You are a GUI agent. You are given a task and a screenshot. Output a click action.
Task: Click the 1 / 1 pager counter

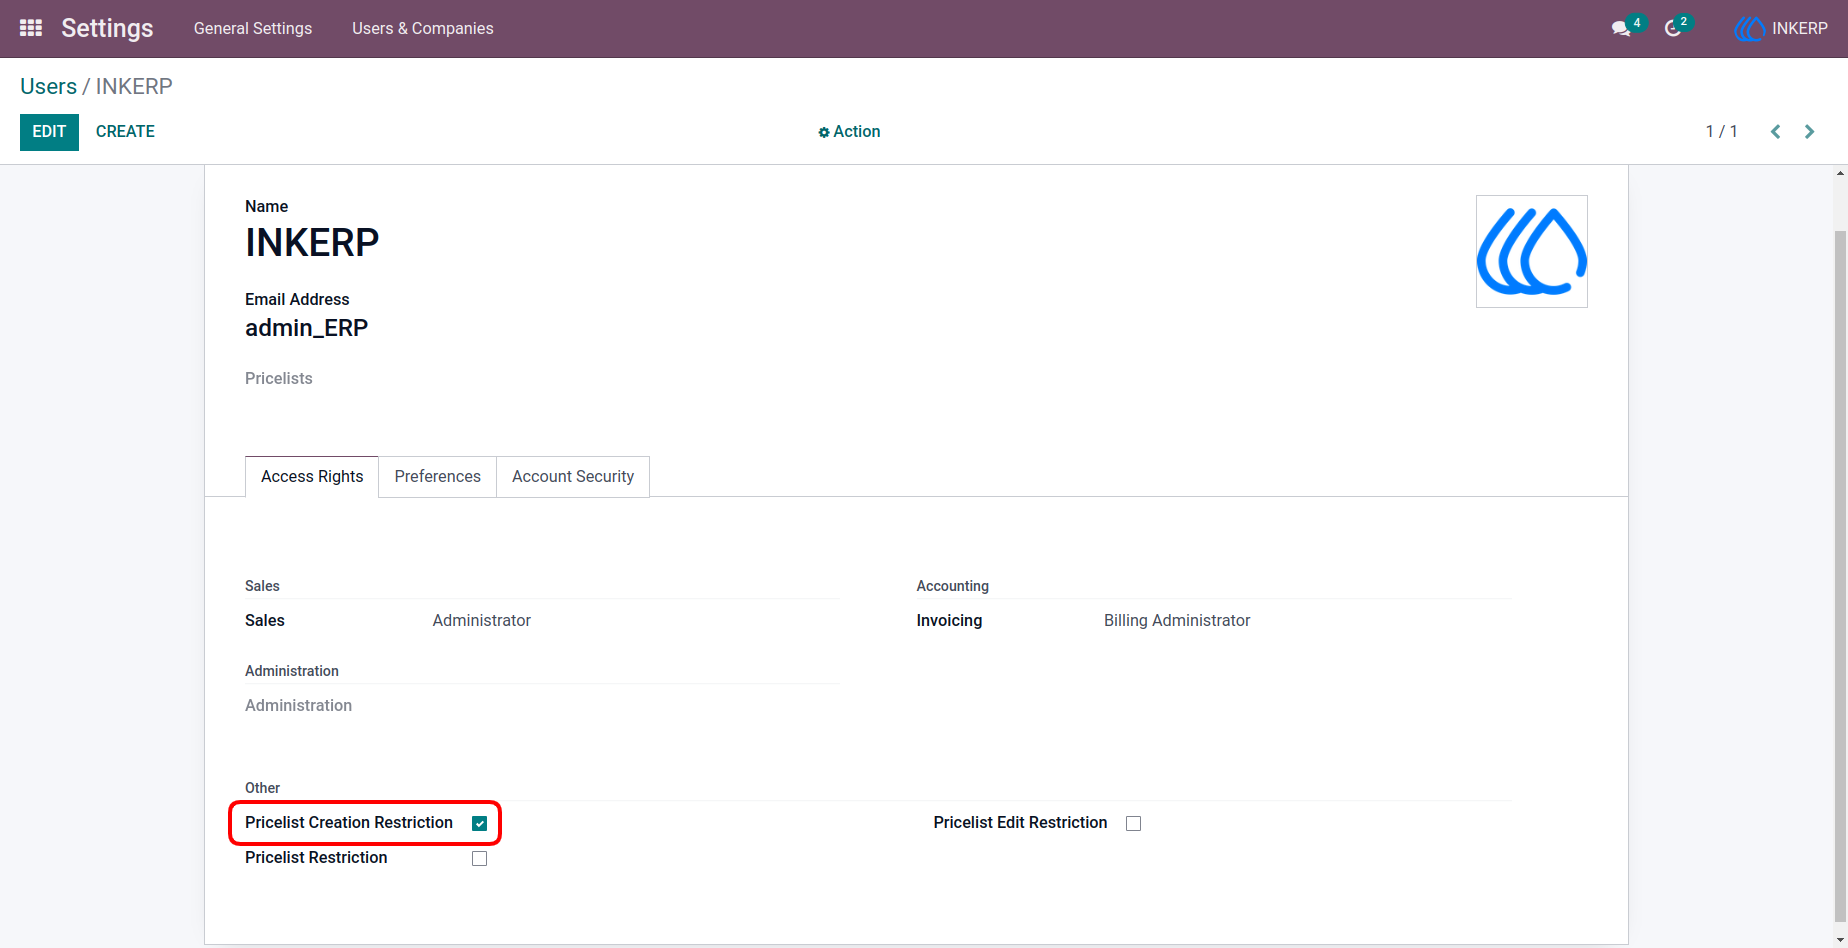coord(1722,132)
